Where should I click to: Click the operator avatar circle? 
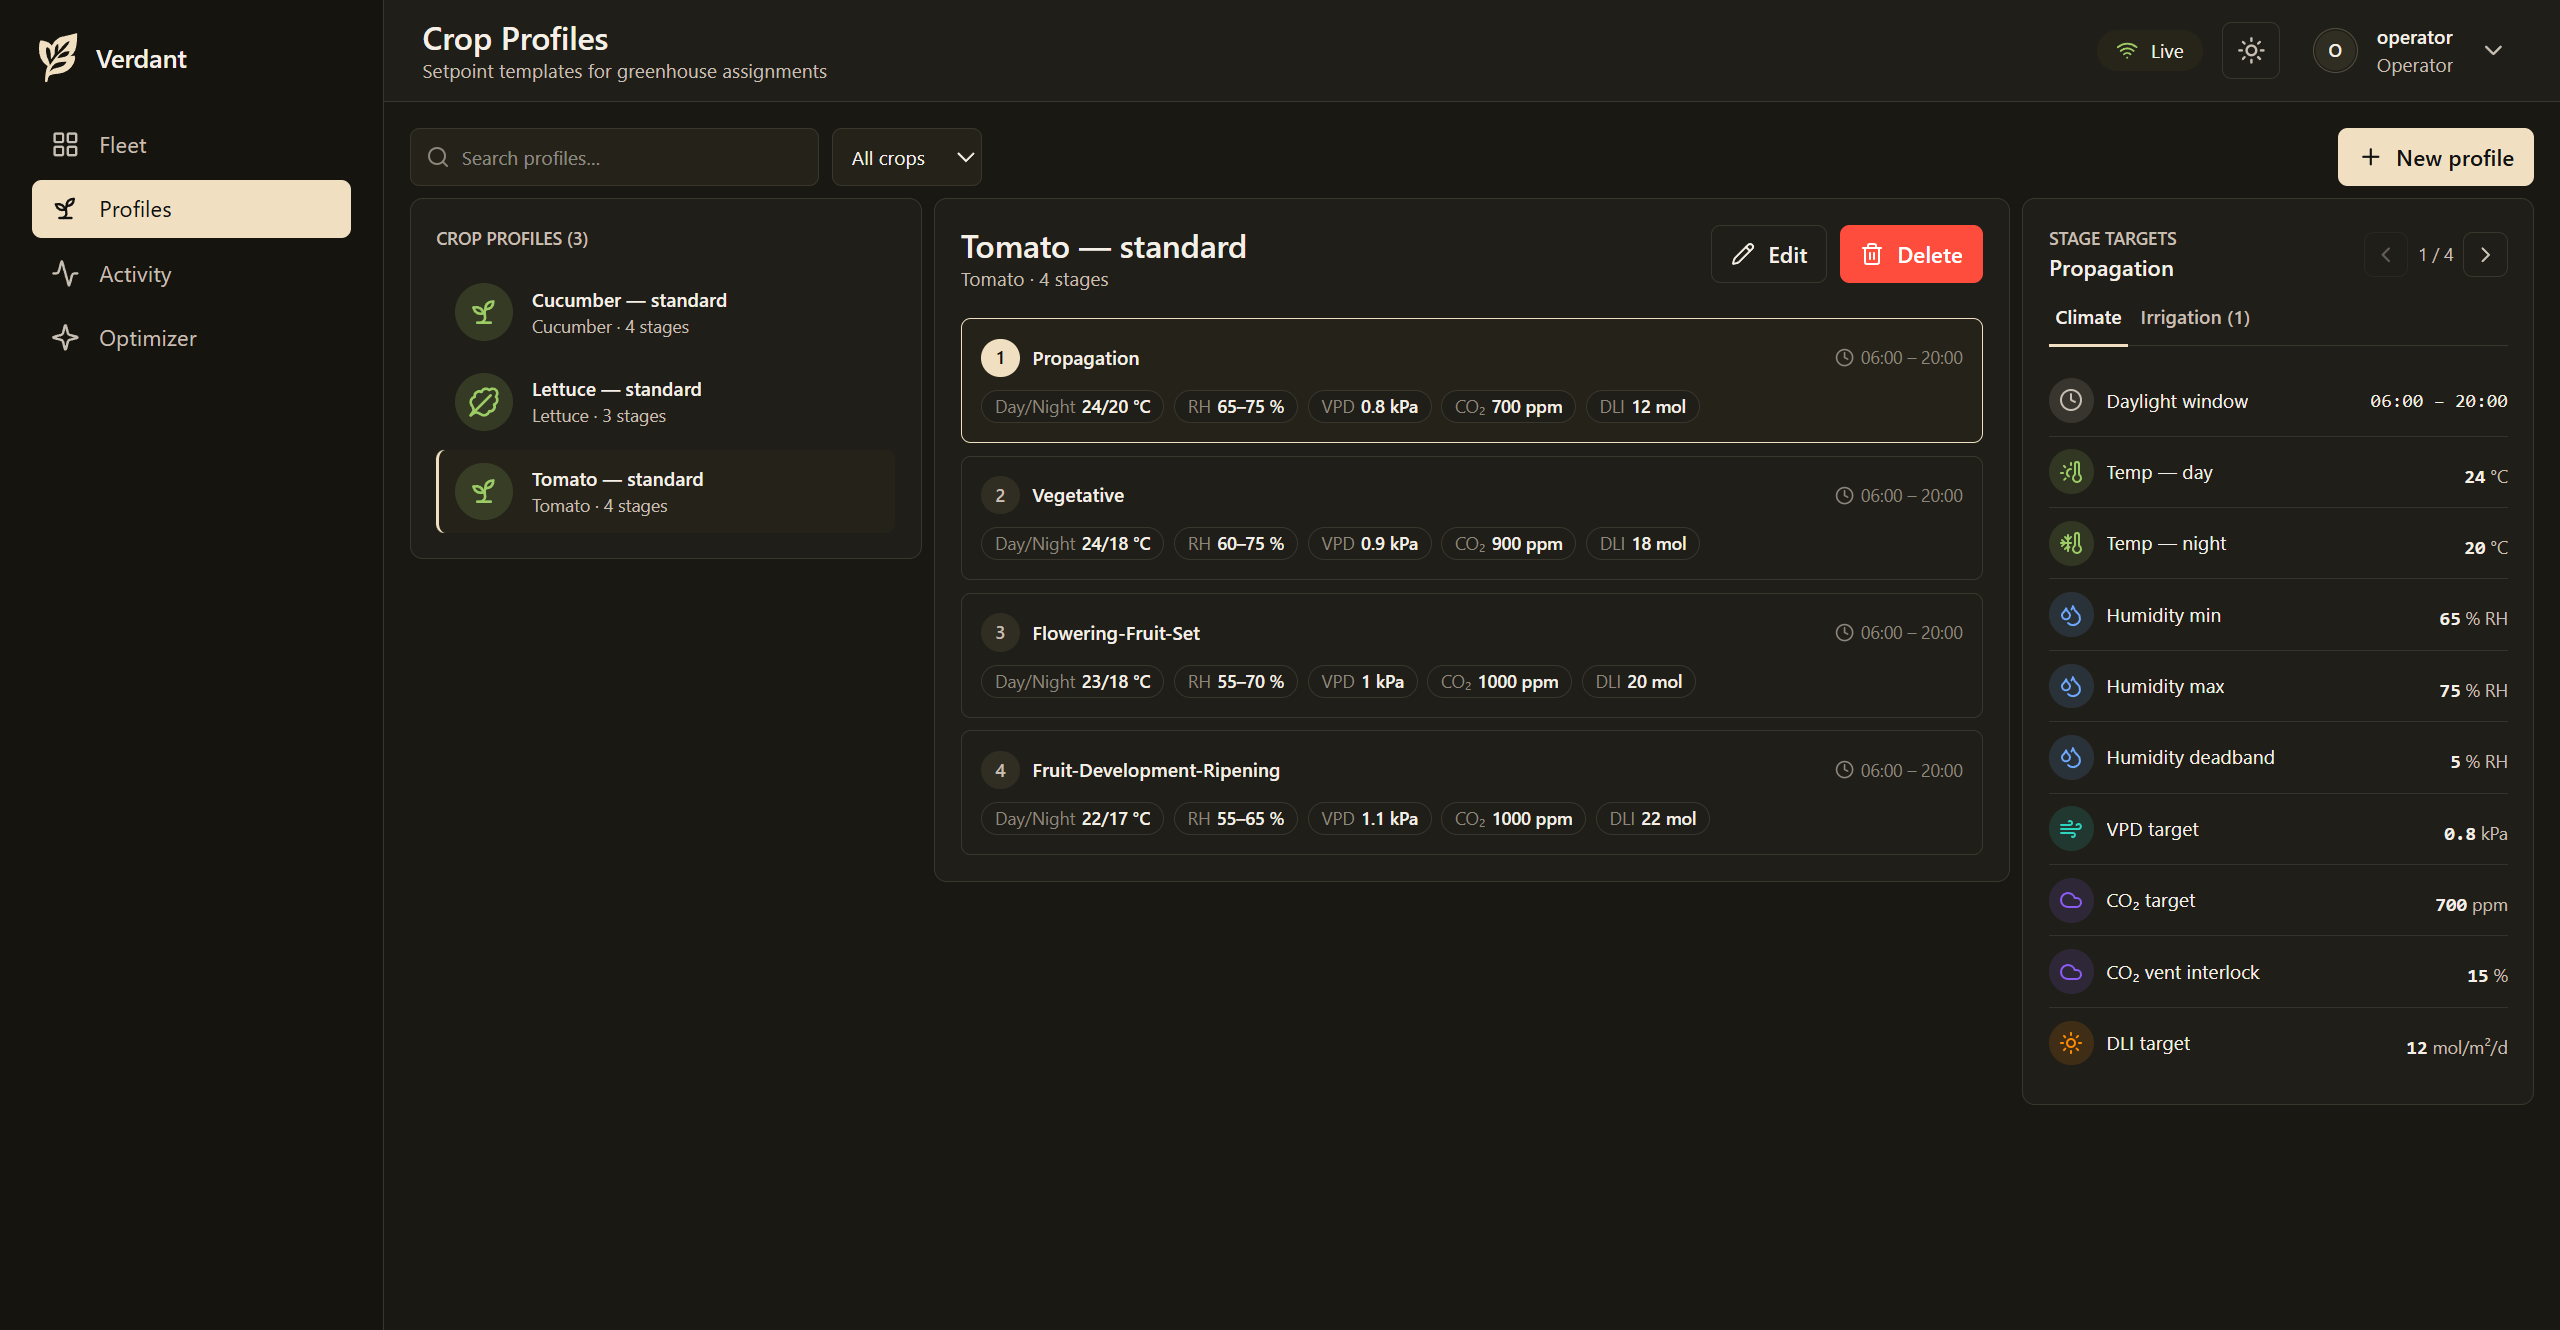(x=2335, y=50)
